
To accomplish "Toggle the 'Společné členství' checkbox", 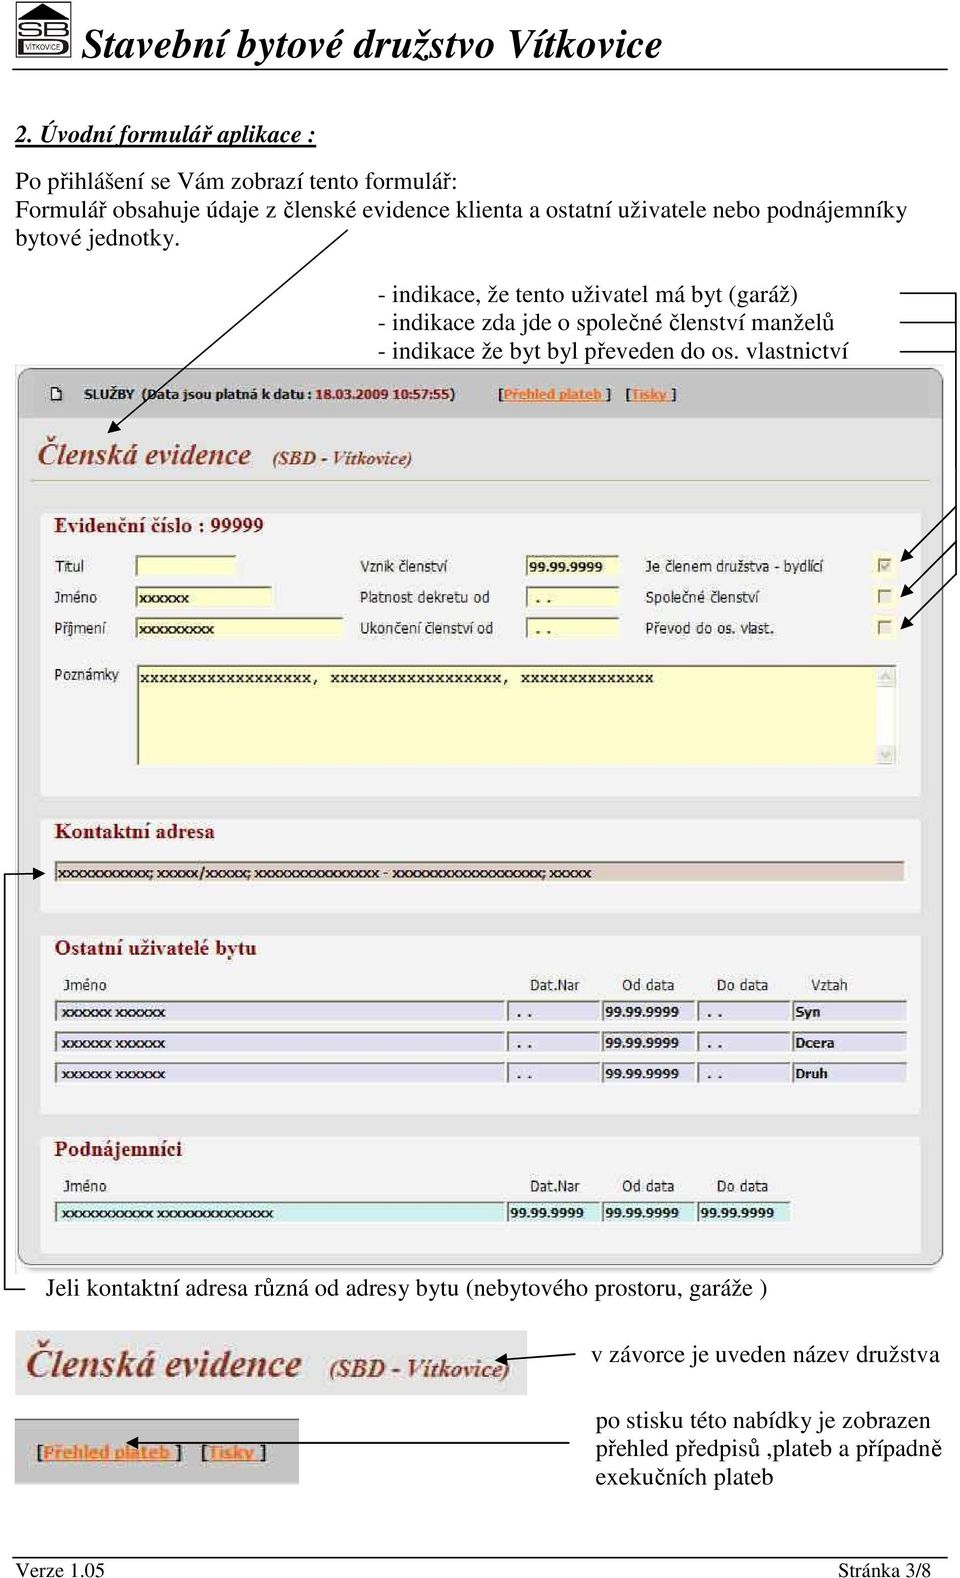I will coord(884,597).
